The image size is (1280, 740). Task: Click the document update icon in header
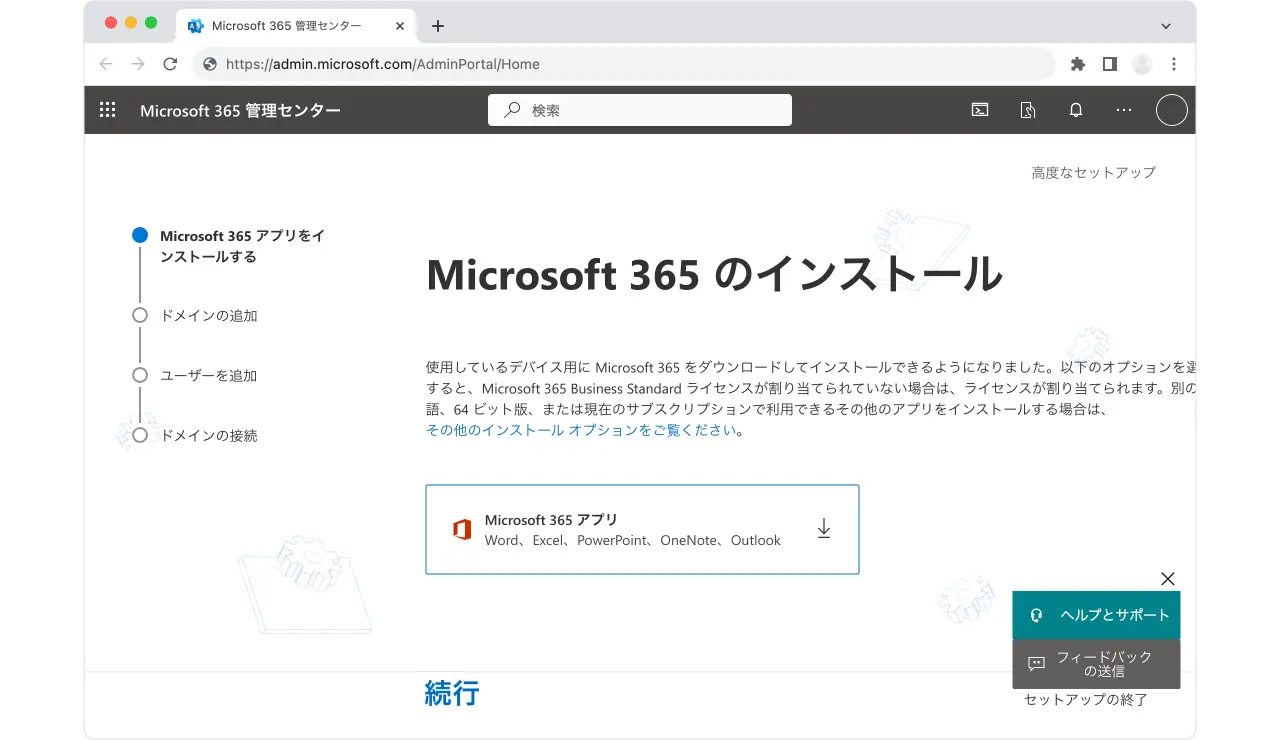(1028, 110)
